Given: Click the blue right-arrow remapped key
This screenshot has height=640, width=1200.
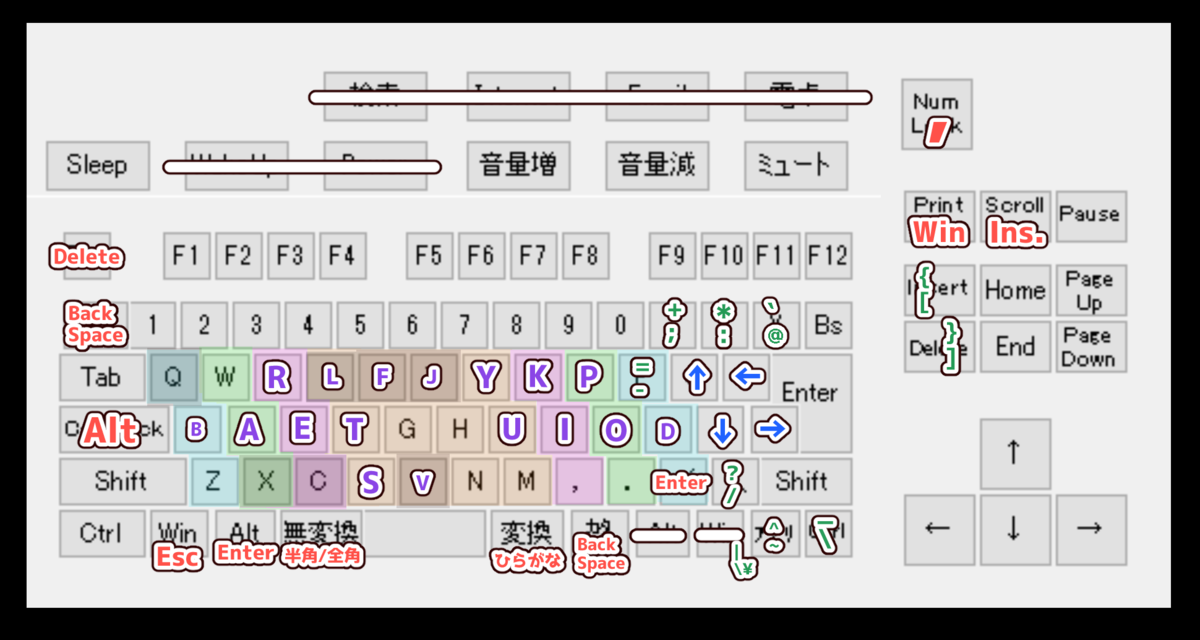Looking at the screenshot, I should click(770, 429).
